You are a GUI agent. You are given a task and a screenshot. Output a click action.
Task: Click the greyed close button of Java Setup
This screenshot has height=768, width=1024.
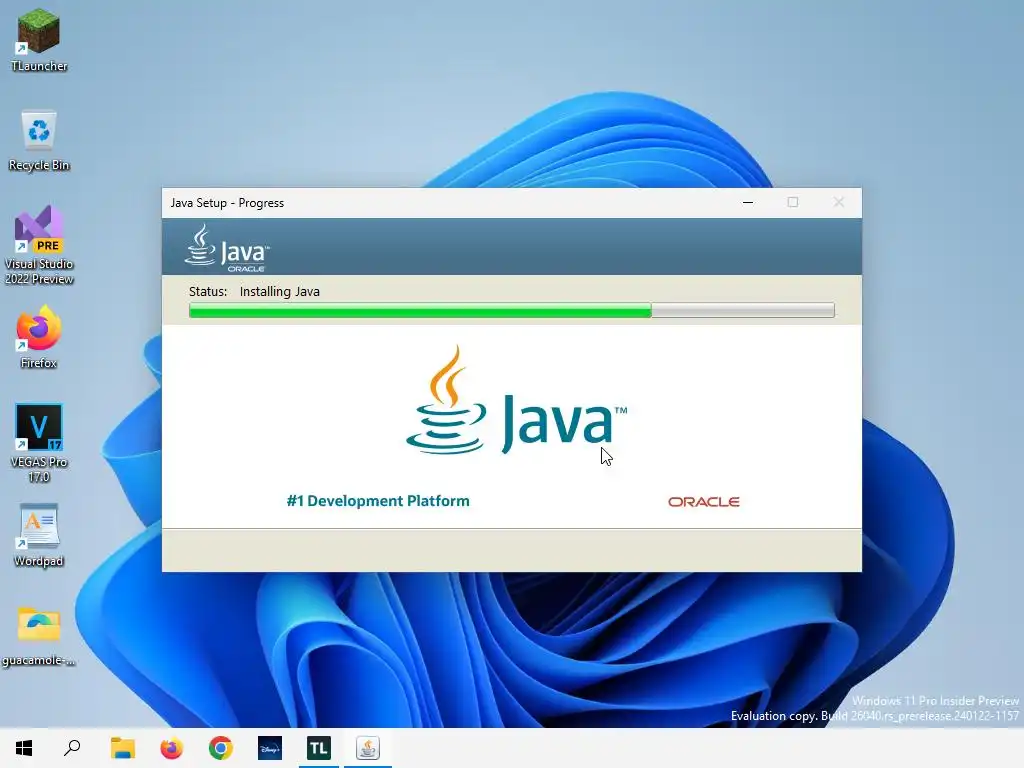click(839, 202)
